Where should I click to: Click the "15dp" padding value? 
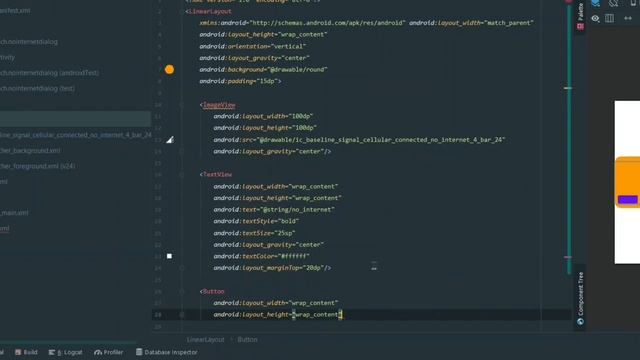267,81
